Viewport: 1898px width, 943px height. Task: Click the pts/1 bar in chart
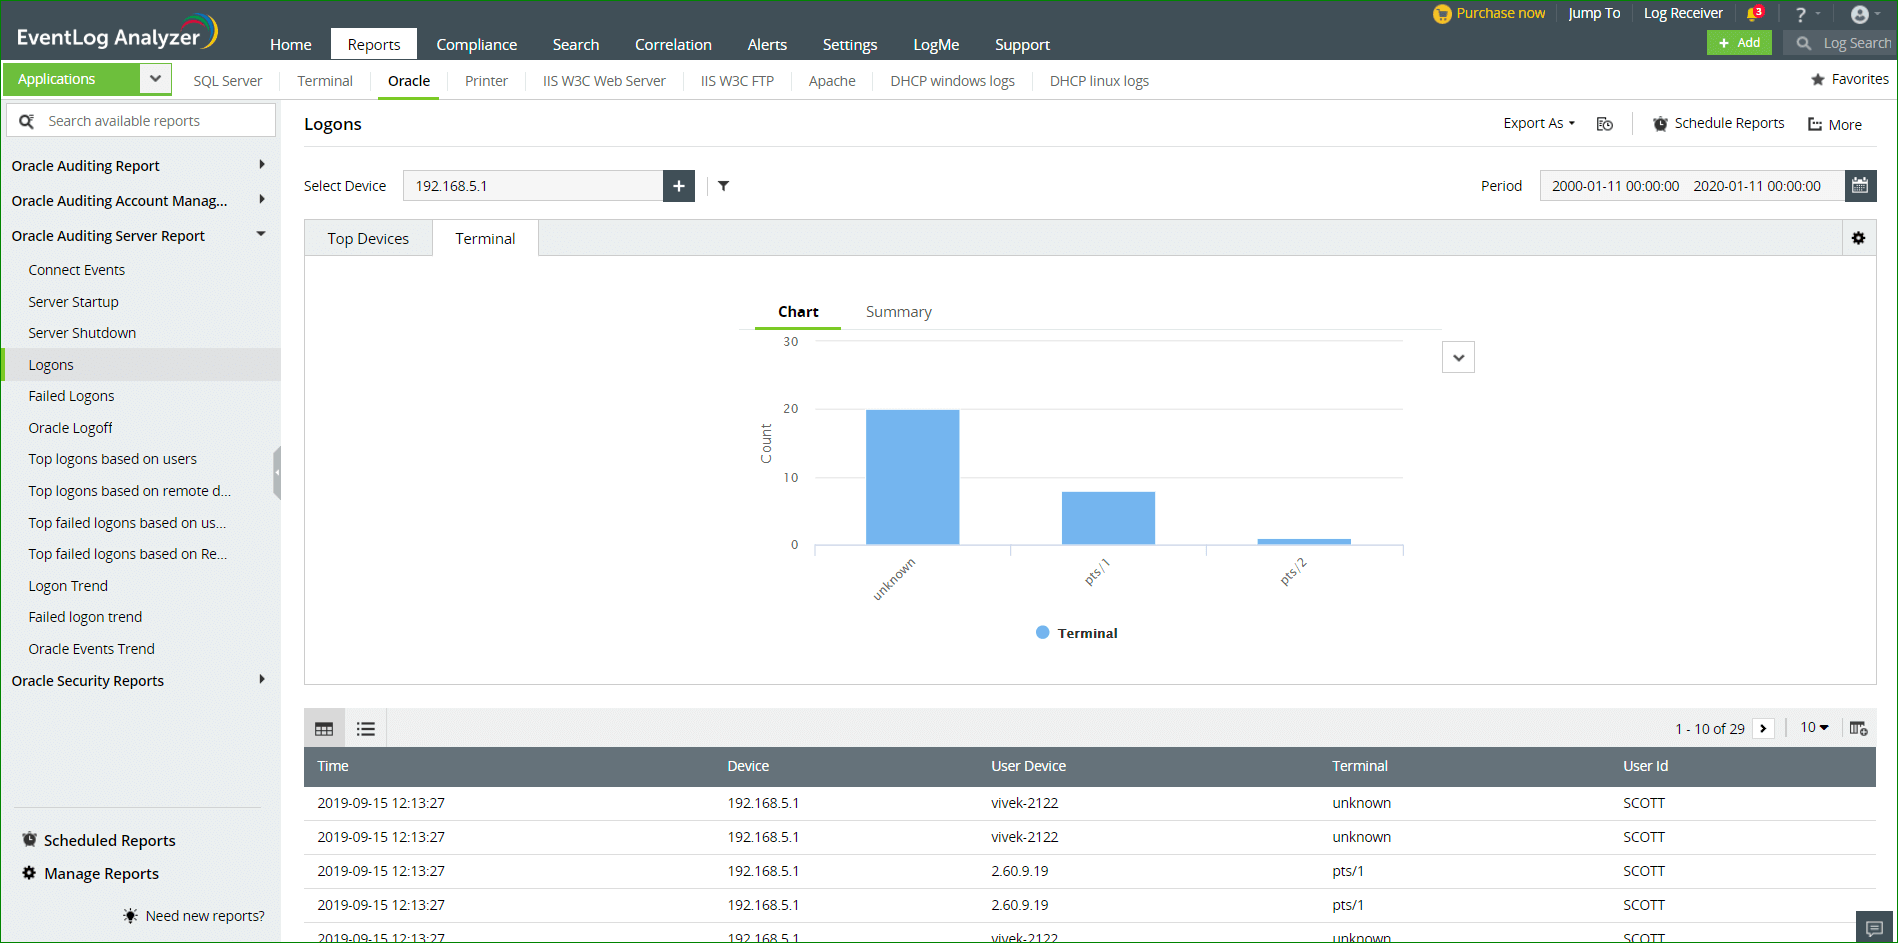[x=1108, y=518]
